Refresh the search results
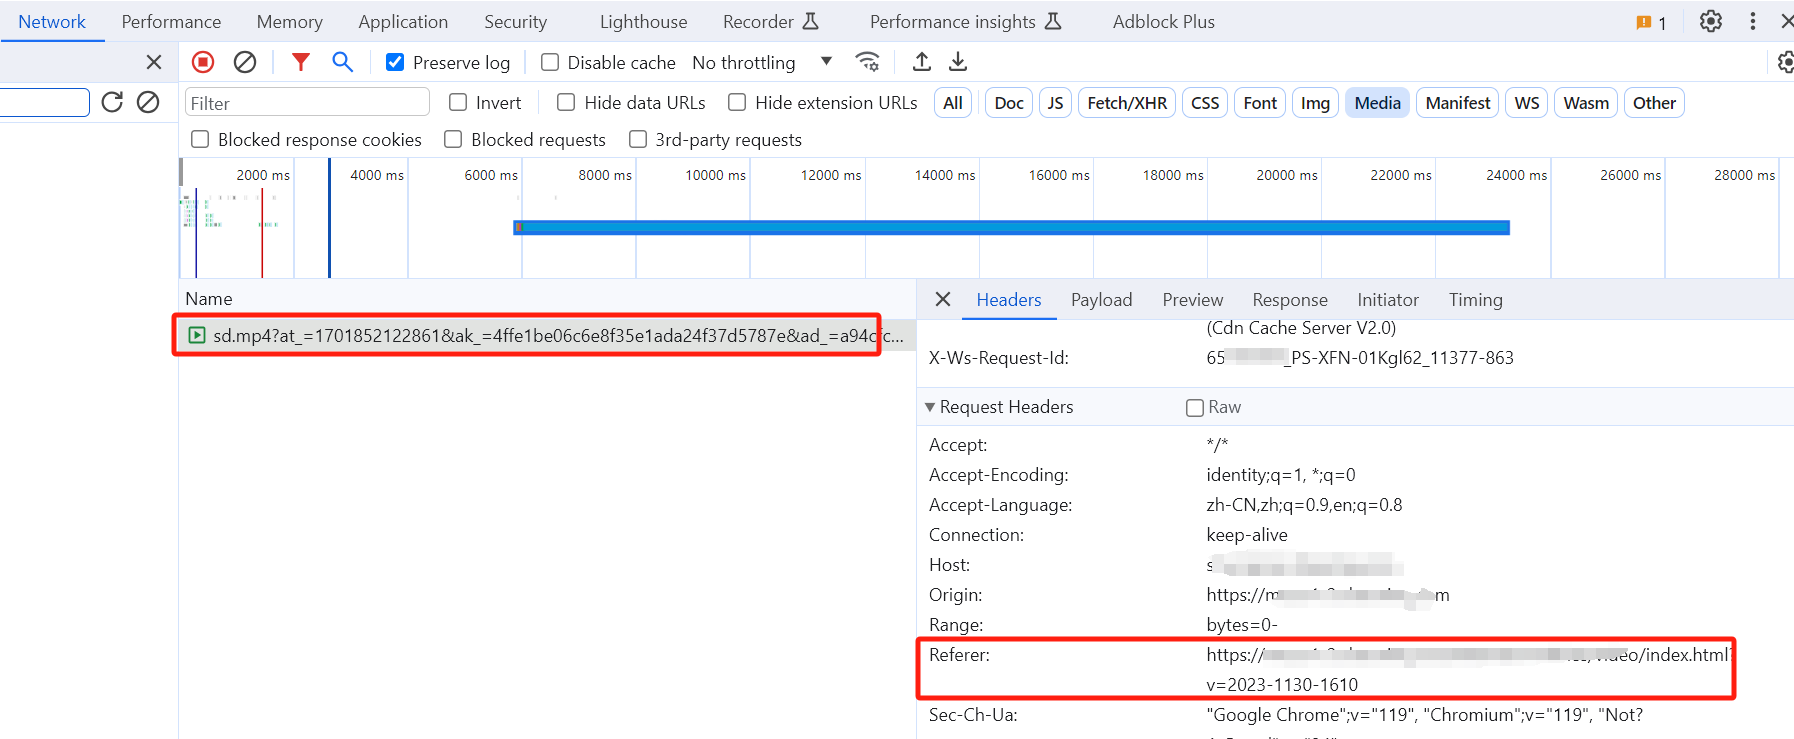This screenshot has width=1794, height=739. click(112, 102)
